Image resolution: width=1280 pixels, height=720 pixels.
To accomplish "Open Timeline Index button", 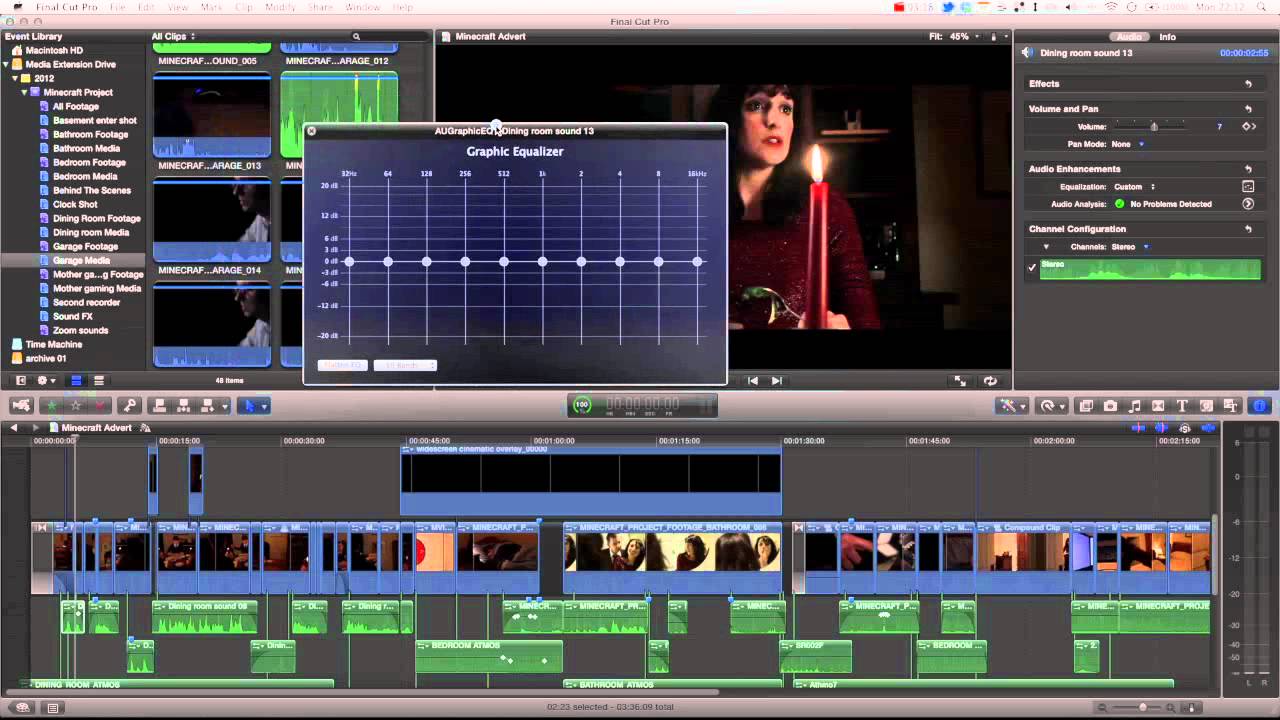I will coord(52,708).
